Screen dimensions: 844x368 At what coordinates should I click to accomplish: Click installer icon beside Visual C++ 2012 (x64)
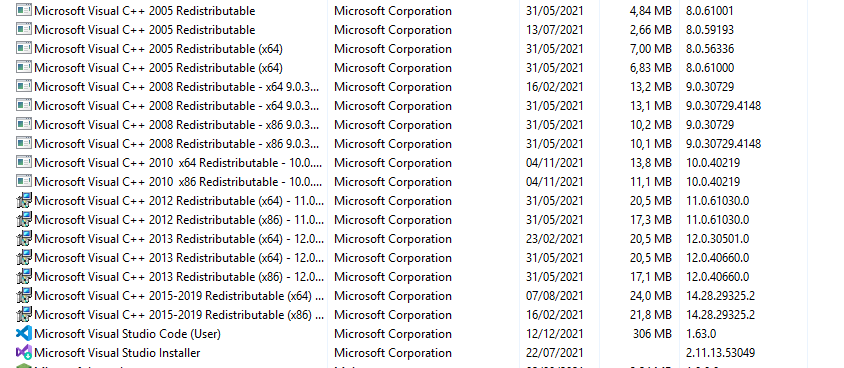[x=24, y=201]
